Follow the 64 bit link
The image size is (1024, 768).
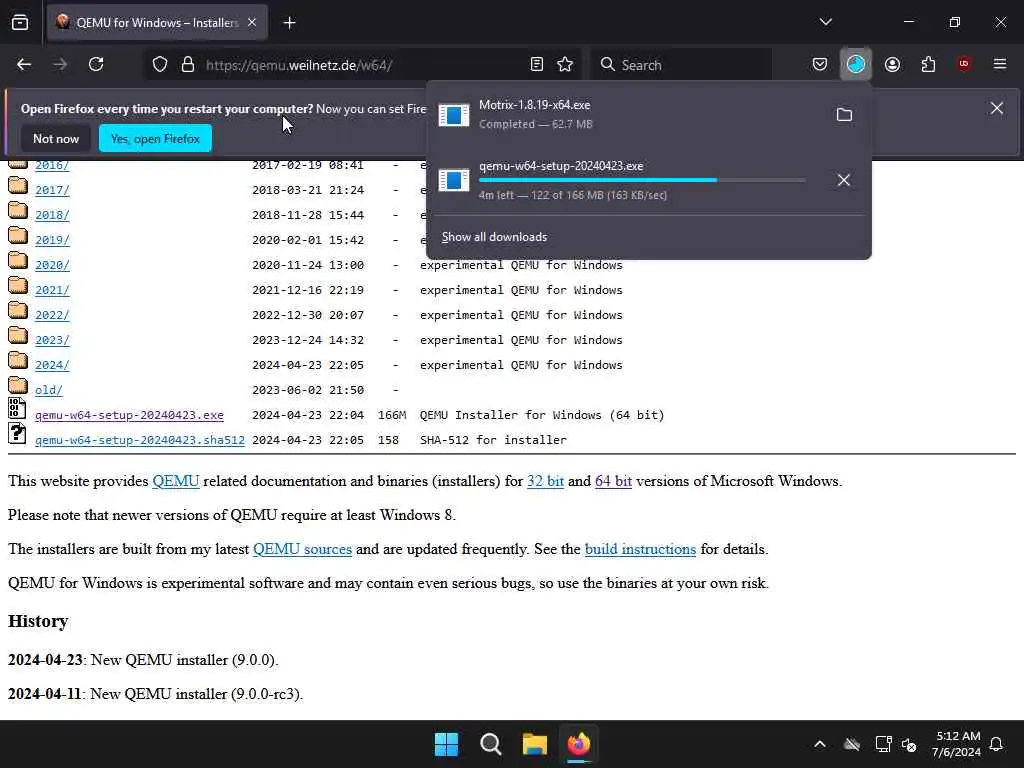(x=613, y=481)
